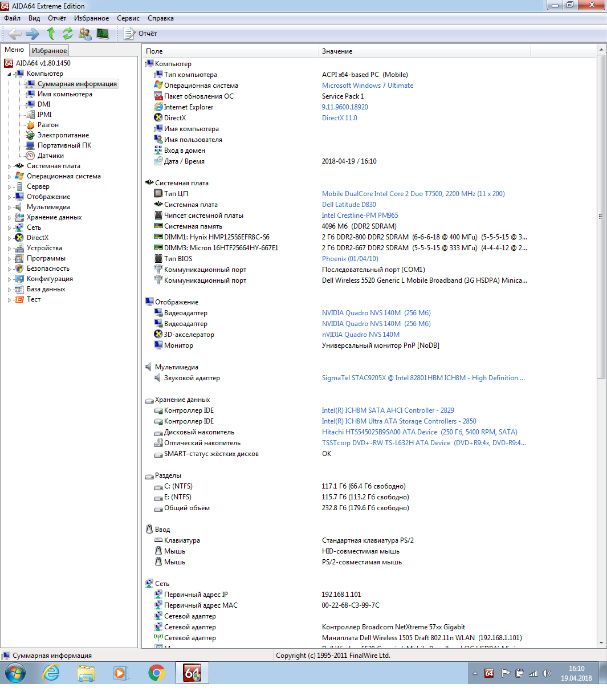This screenshot has width=607, height=700.
Task: Click the vertical scrollbar thumb
Action: (601, 216)
